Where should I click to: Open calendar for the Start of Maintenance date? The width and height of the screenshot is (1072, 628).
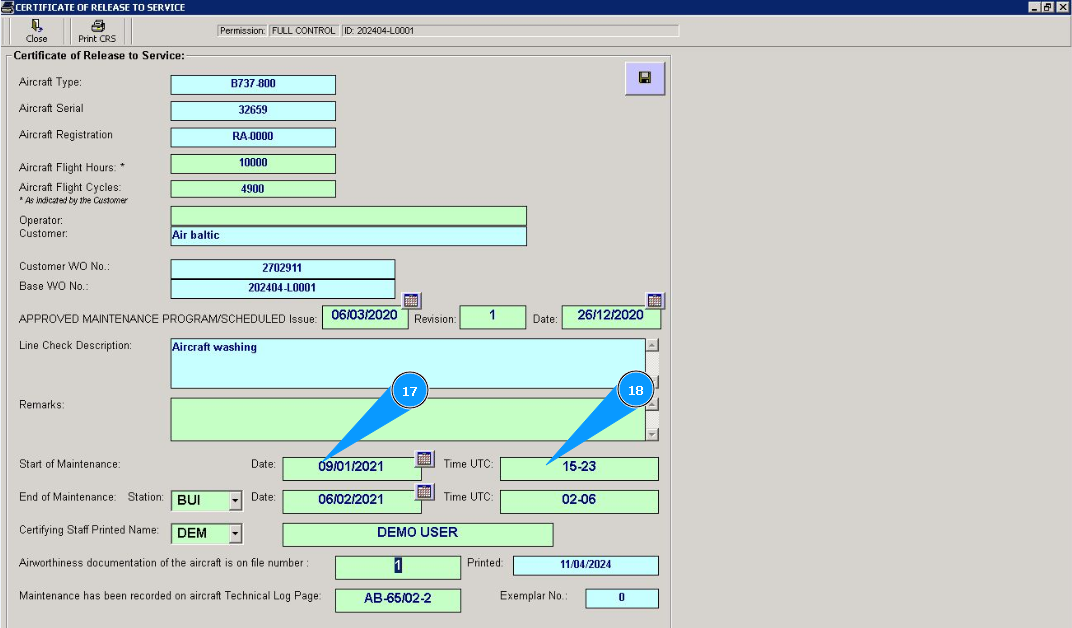point(424,459)
